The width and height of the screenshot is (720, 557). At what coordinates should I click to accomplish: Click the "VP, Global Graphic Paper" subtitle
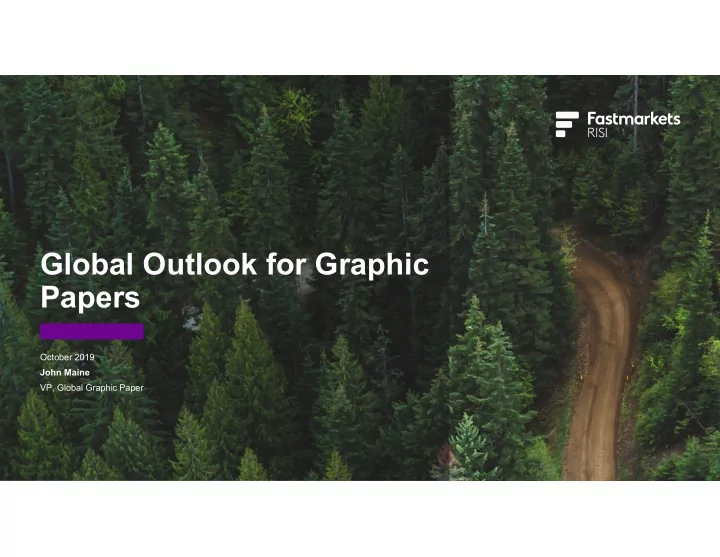point(92,388)
